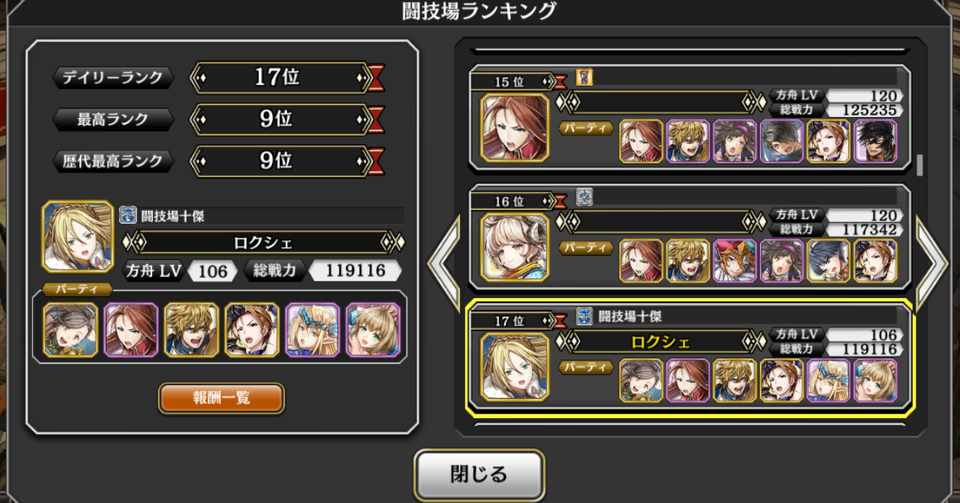
Task: Click the ロクシェ name field in the left panel
Action: (263, 243)
